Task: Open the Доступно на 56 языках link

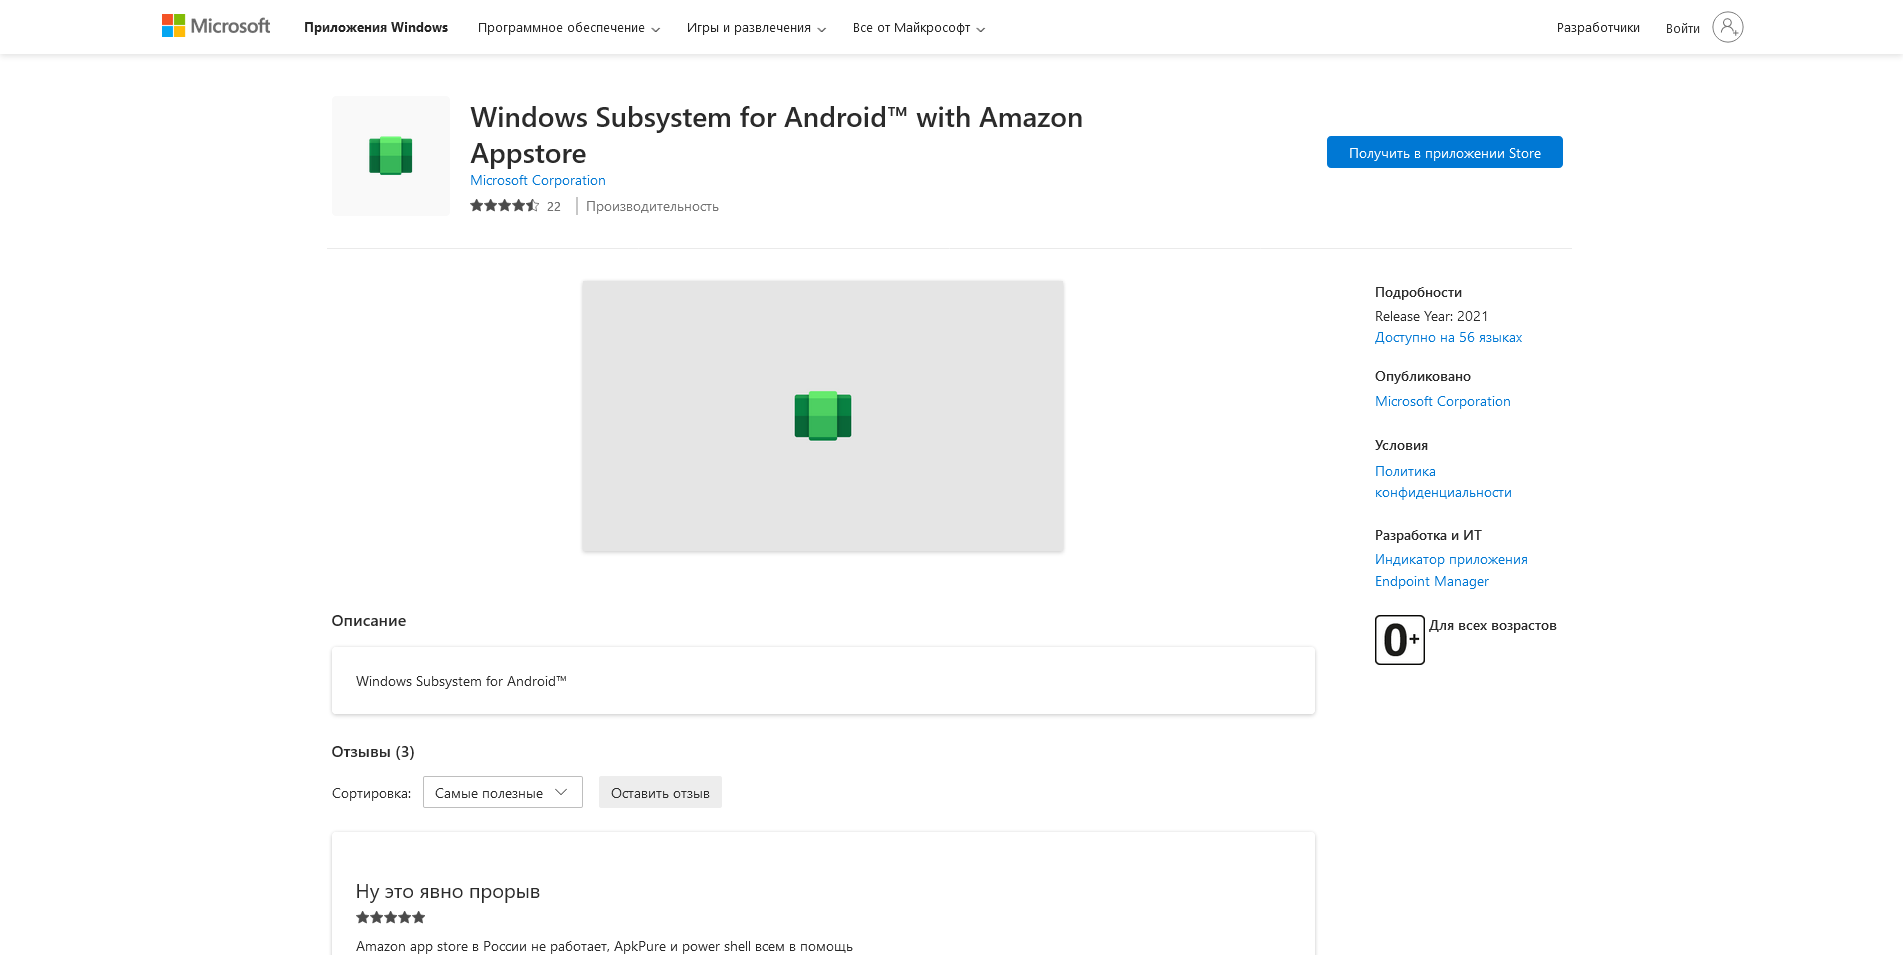Action: [1448, 338]
